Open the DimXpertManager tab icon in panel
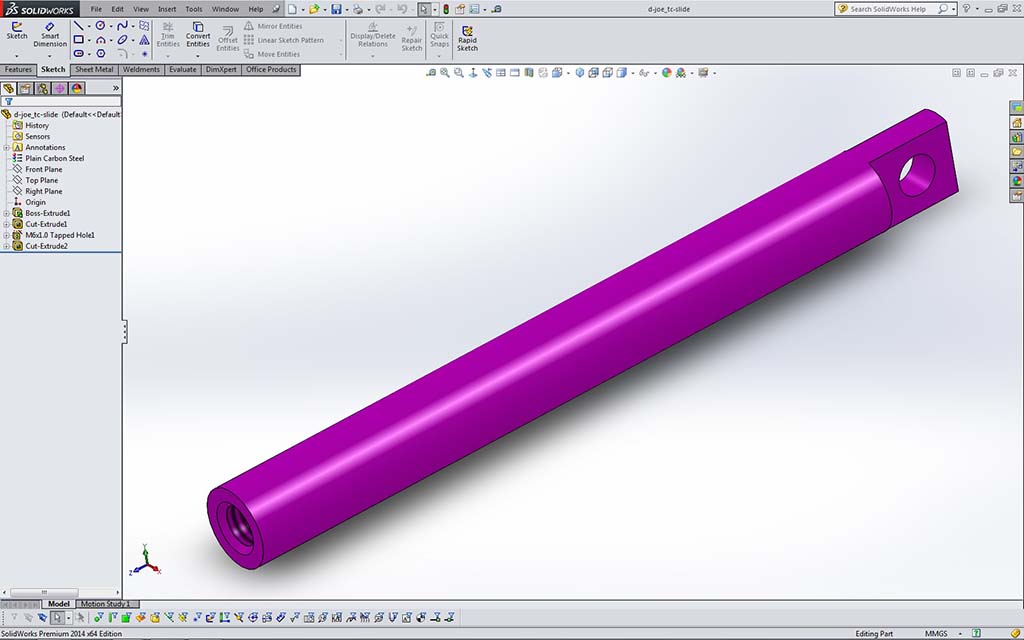Viewport: 1024px width, 640px height. (x=59, y=88)
